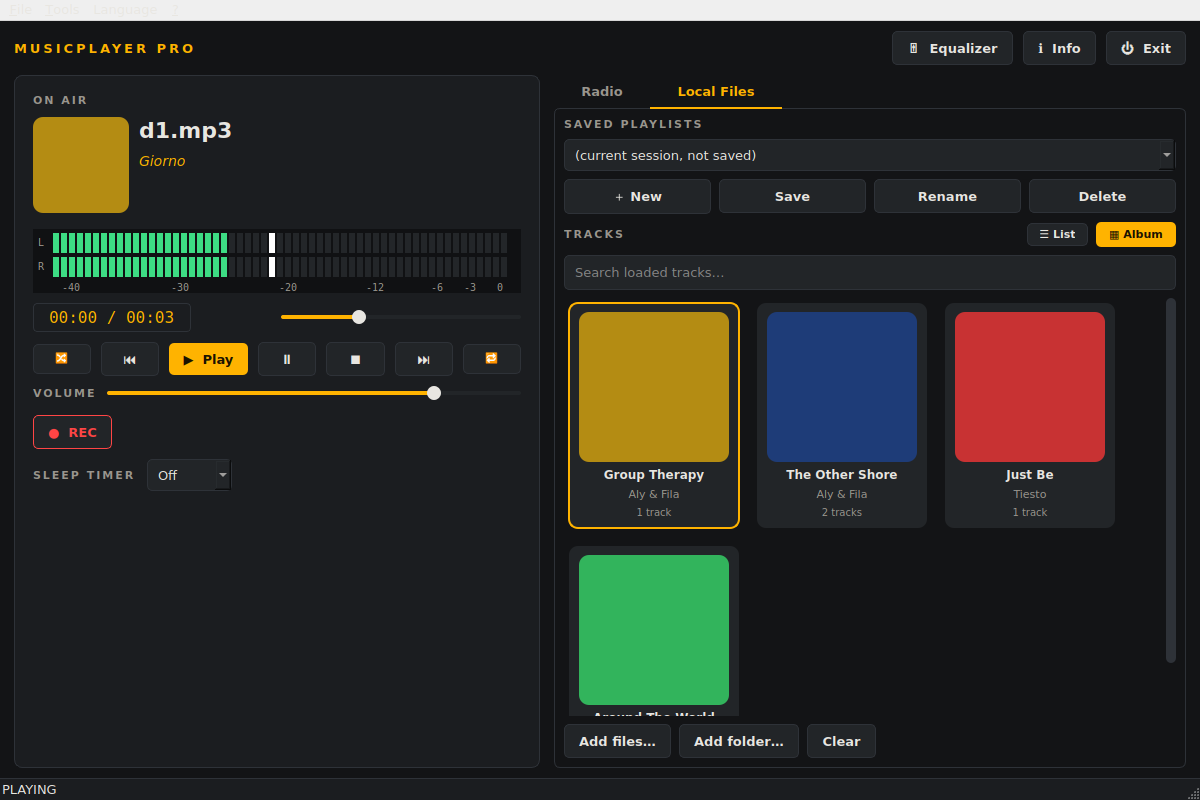
Task: Open the Info dialog
Action: tap(1059, 48)
